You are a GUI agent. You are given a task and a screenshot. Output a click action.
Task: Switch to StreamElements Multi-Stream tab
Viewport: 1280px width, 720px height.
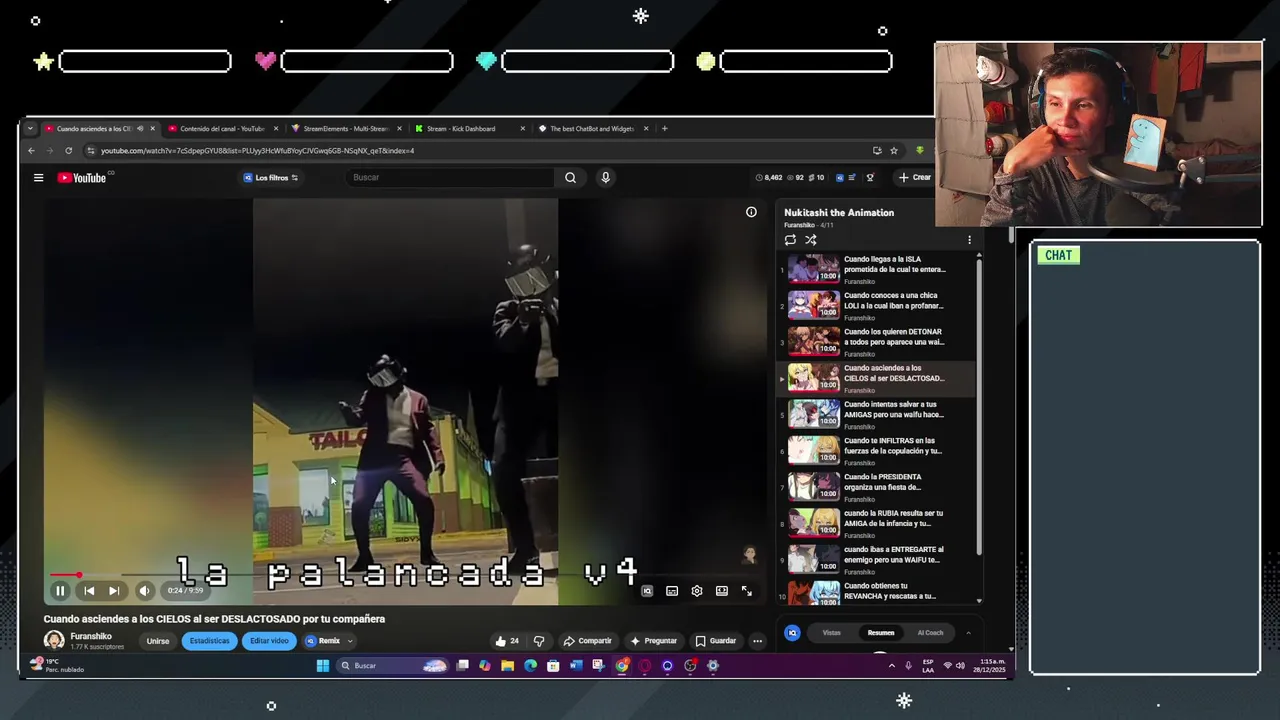pyautogui.click(x=345, y=129)
